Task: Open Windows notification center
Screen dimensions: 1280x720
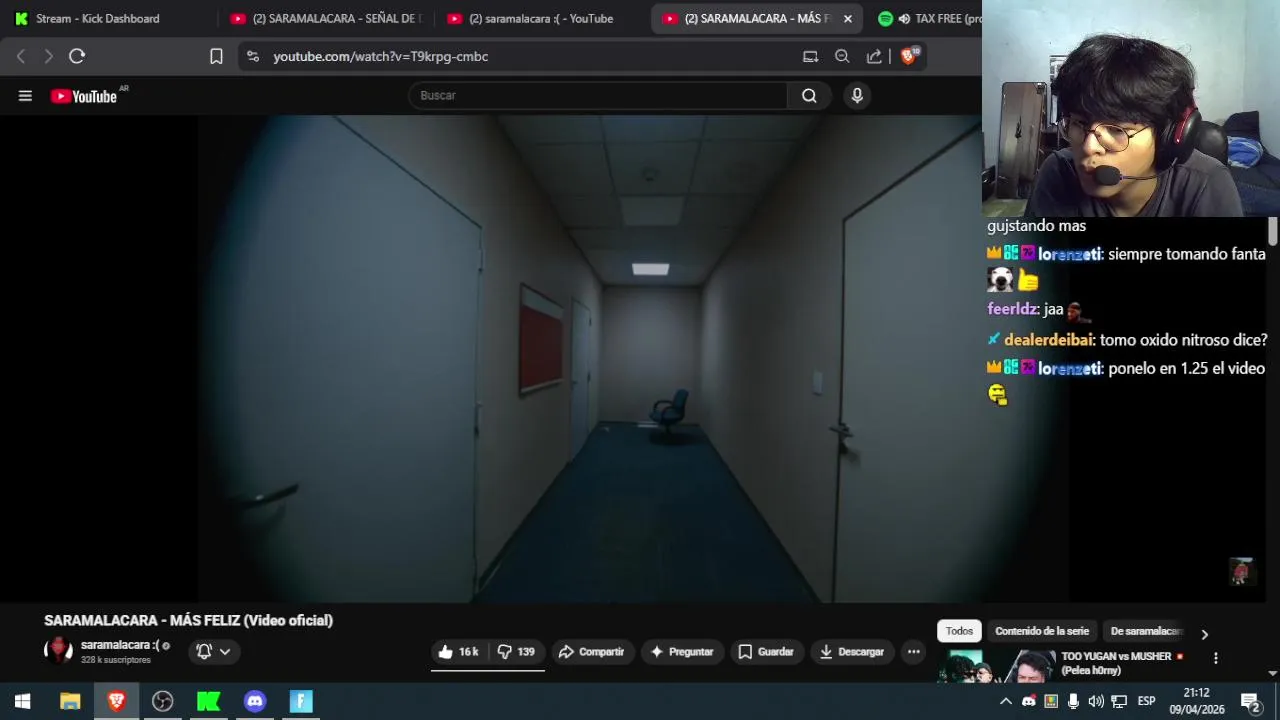Action: coord(1250,701)
